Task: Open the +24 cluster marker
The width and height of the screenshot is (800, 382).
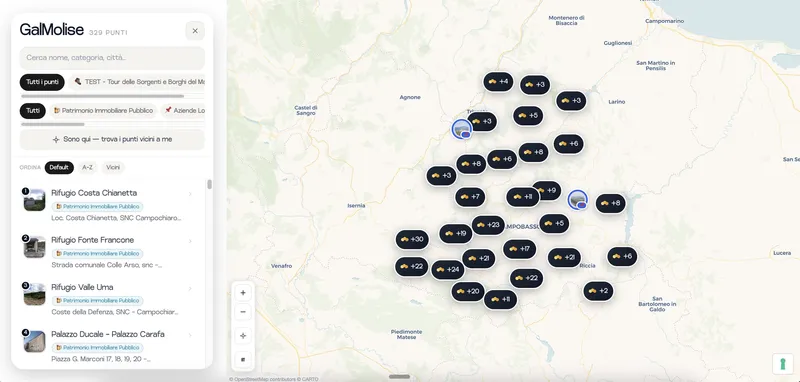Action: 448,269
